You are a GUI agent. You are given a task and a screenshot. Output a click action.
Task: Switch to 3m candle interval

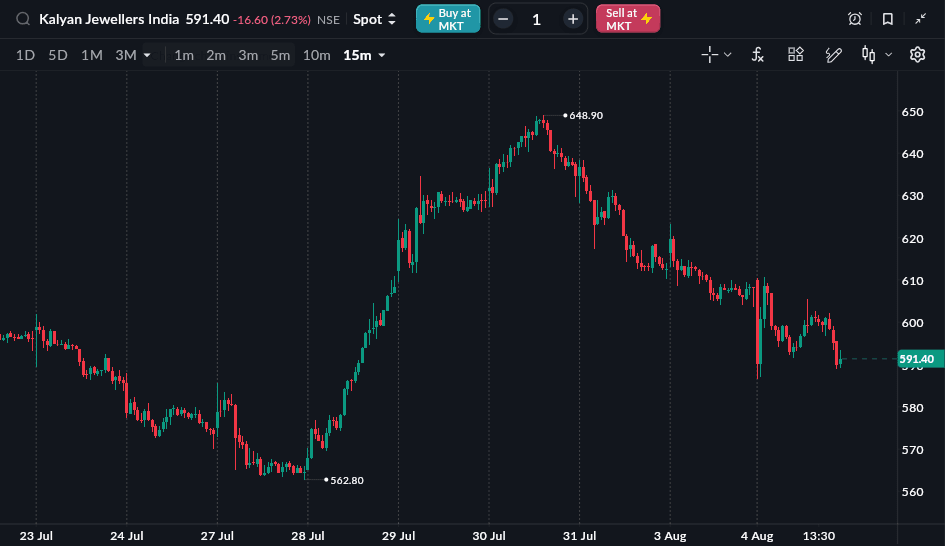tap(248, 55)
